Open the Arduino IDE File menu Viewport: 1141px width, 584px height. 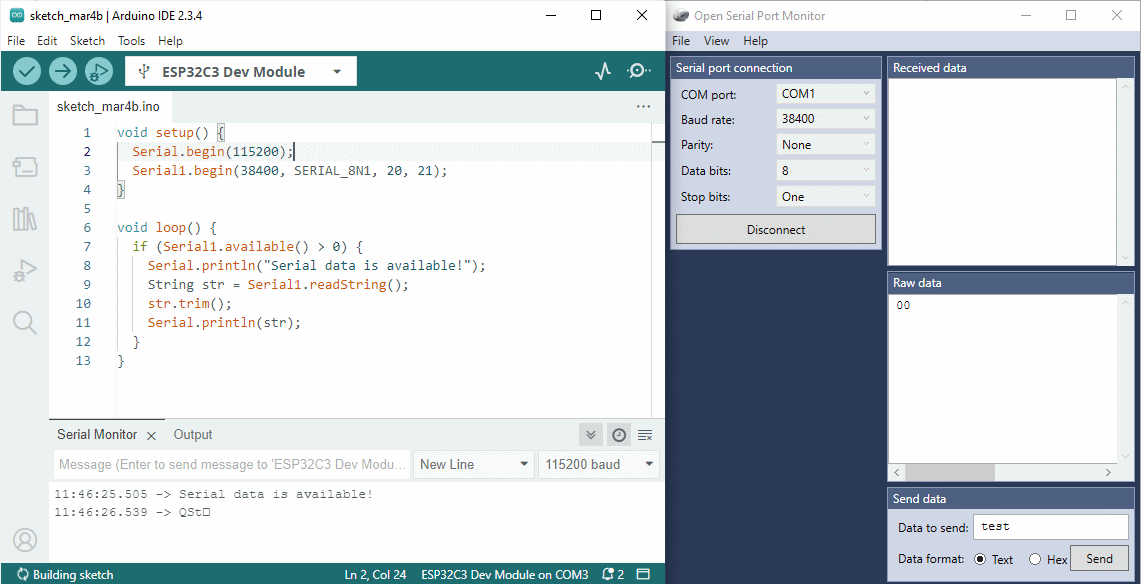click(16, 41)
